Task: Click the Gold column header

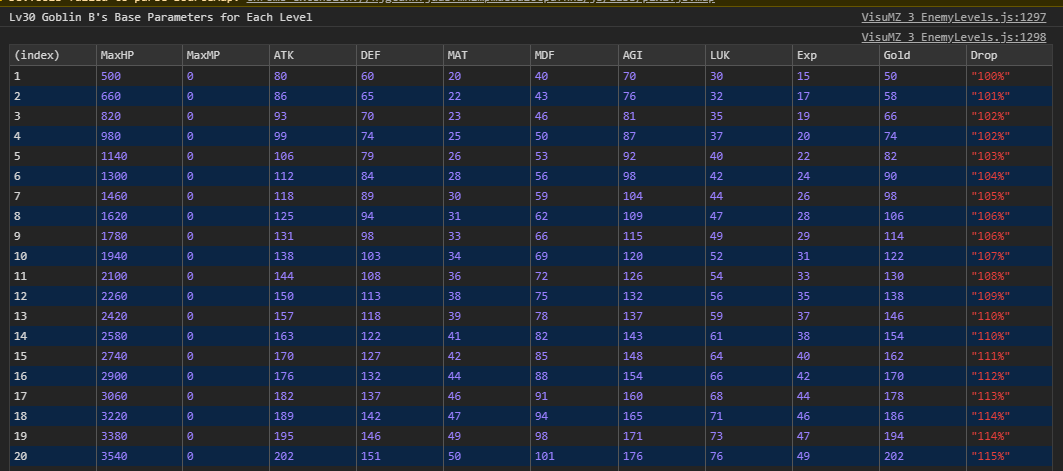Action: point(896,55)
